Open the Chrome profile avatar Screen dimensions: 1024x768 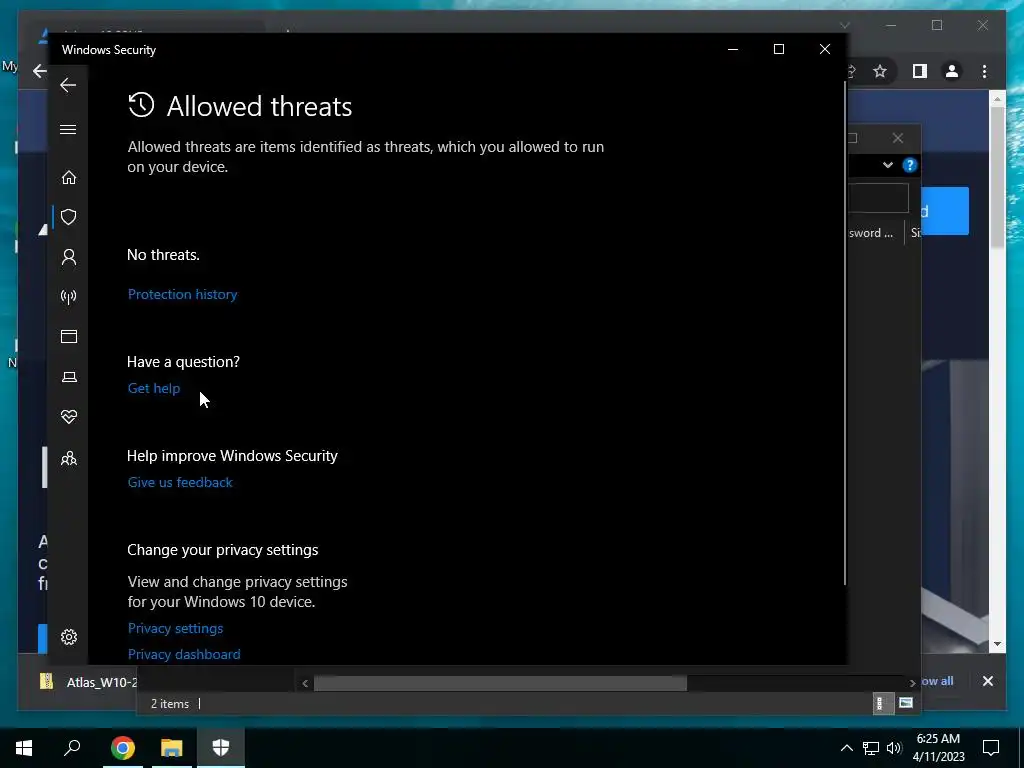pos(952,71)
